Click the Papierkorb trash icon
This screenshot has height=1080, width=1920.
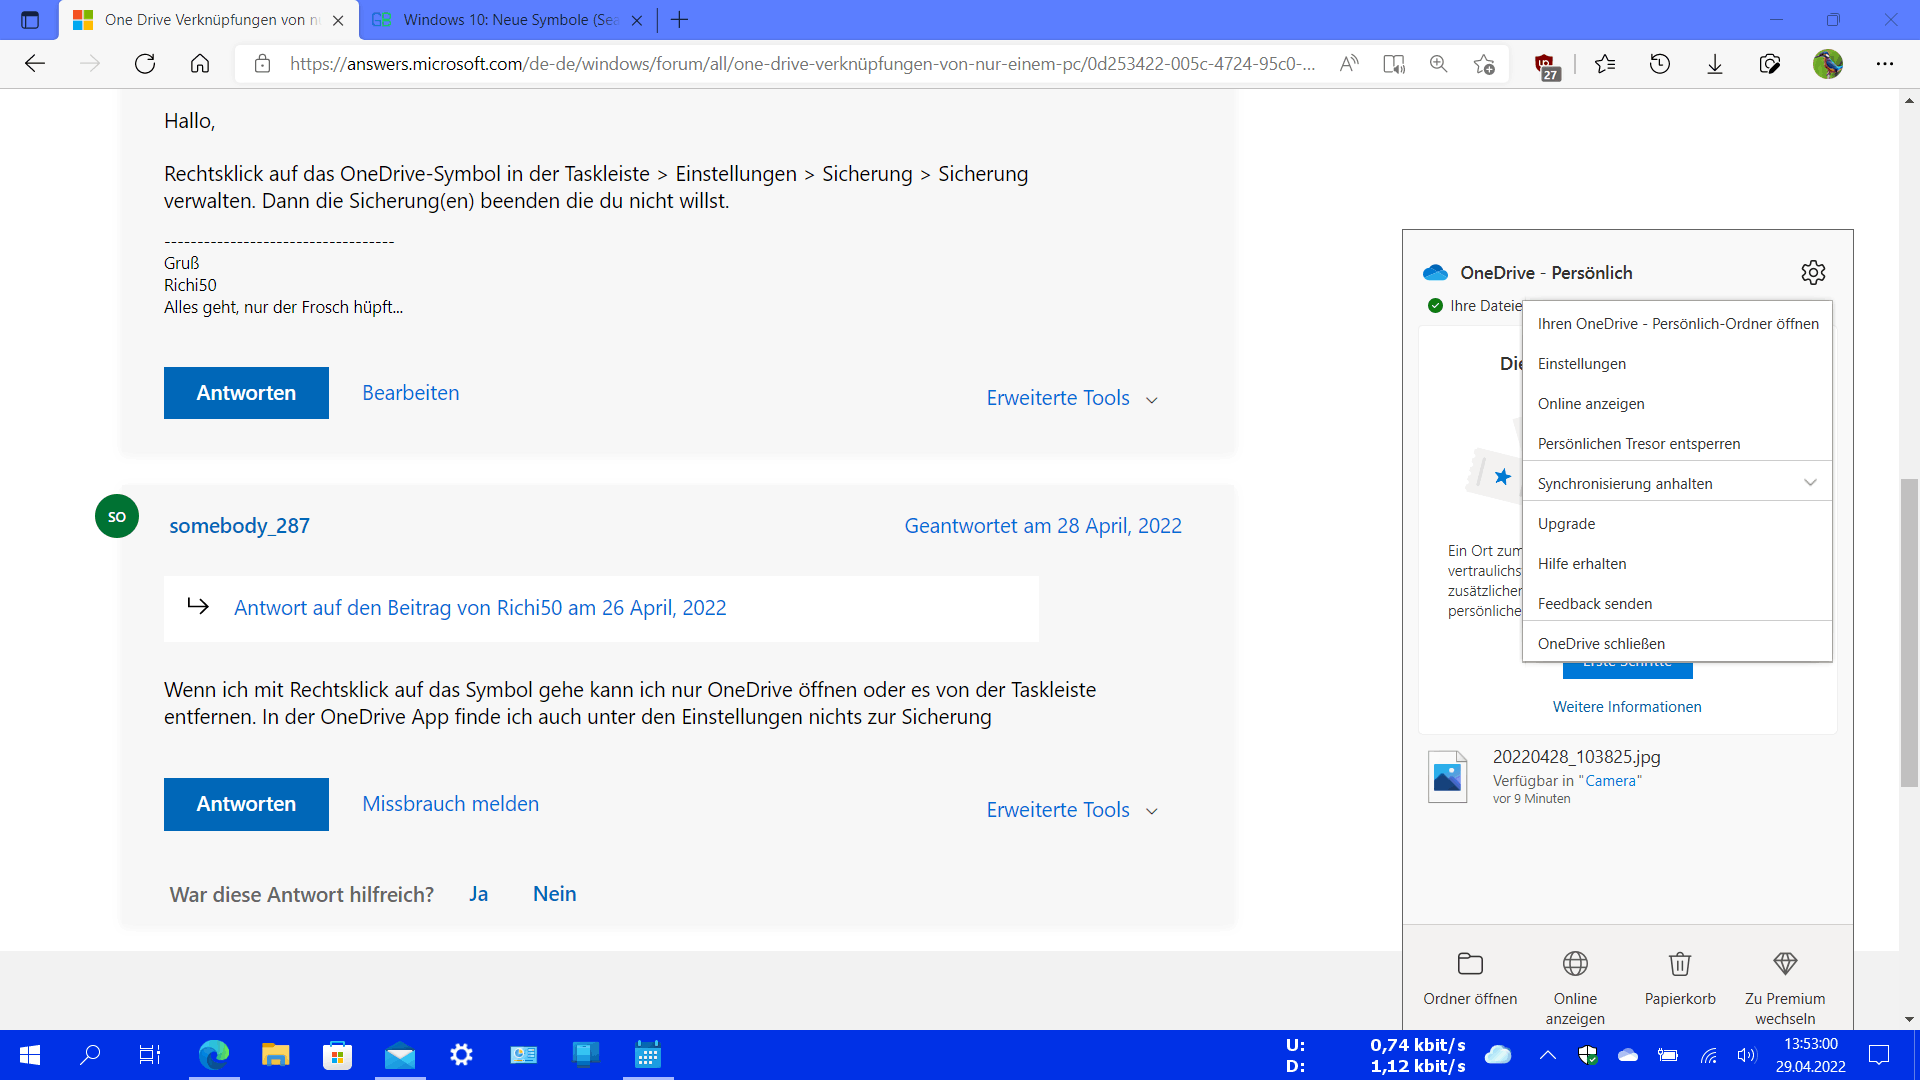point(1680,964)
